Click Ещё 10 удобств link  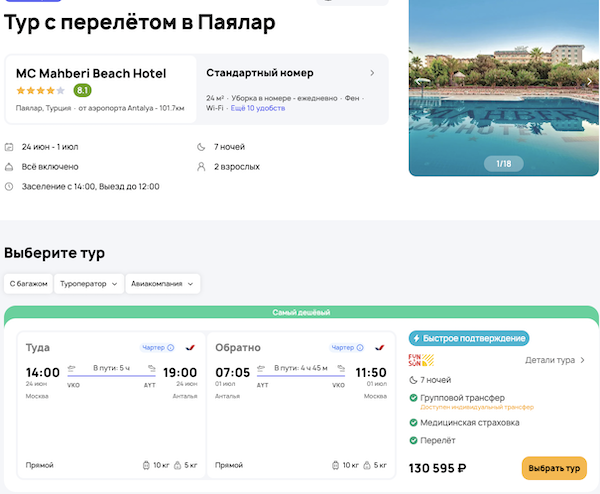258,108
